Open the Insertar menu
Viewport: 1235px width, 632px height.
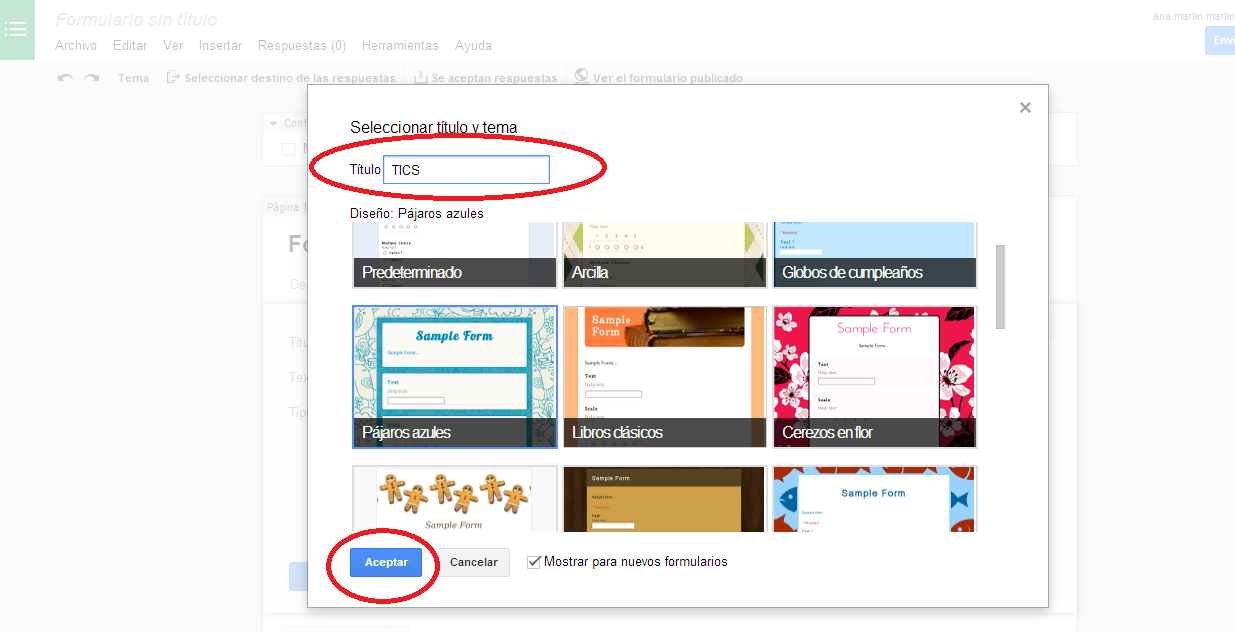pos(220,46)
